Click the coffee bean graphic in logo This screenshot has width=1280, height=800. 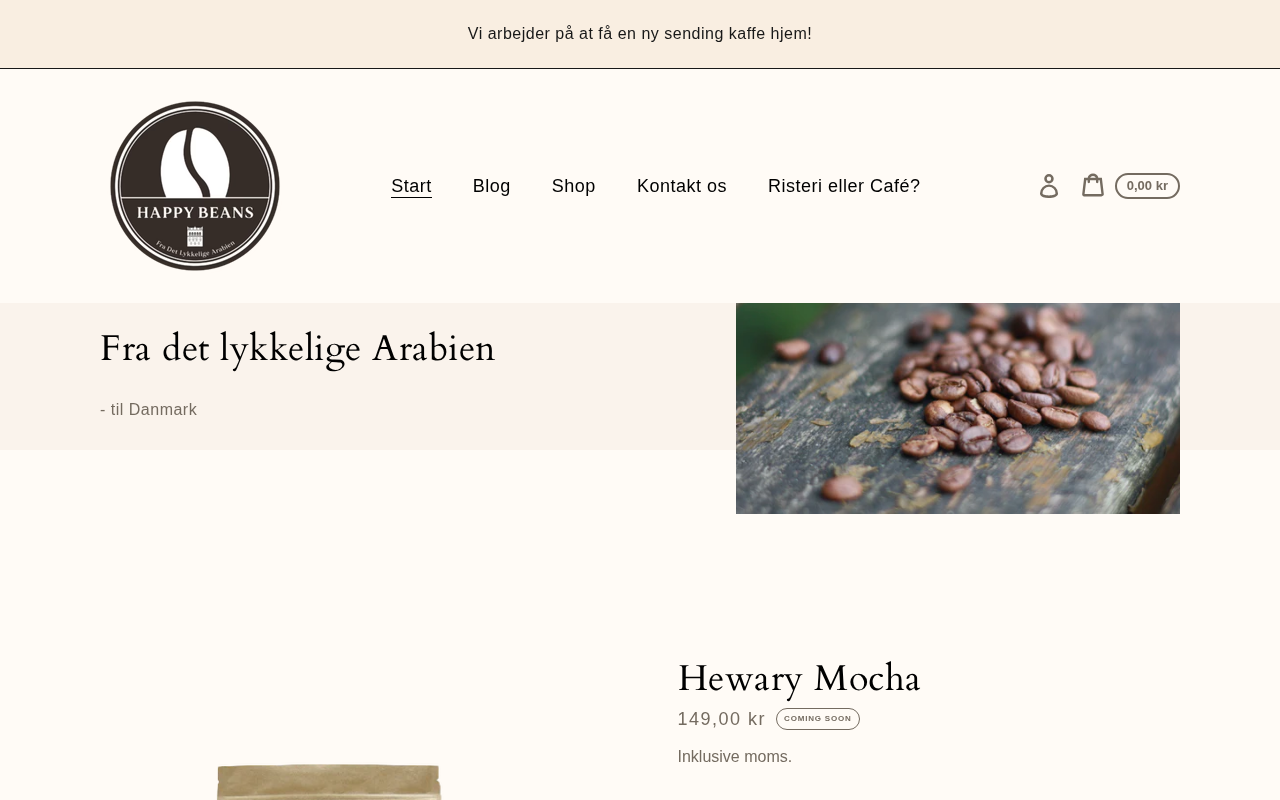(195, 162)
